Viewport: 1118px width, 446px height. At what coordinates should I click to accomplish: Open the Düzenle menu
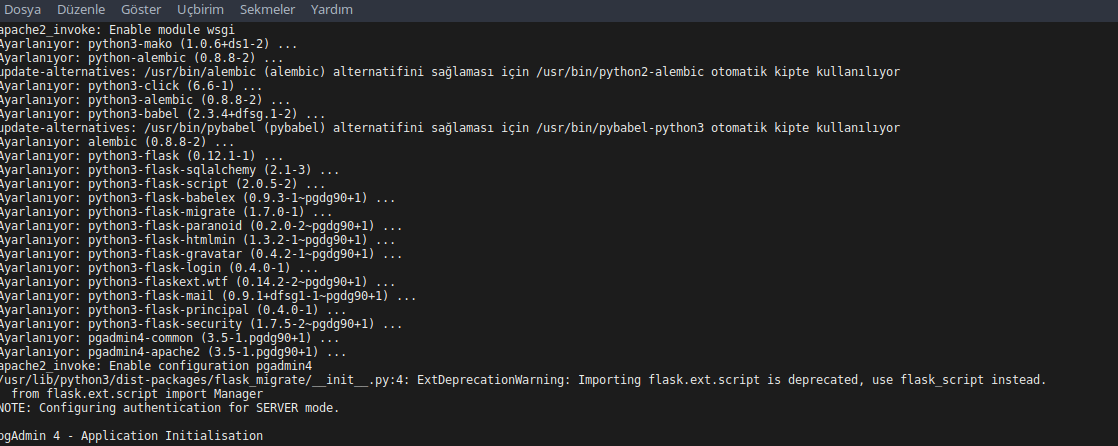(x=80, y=10)
